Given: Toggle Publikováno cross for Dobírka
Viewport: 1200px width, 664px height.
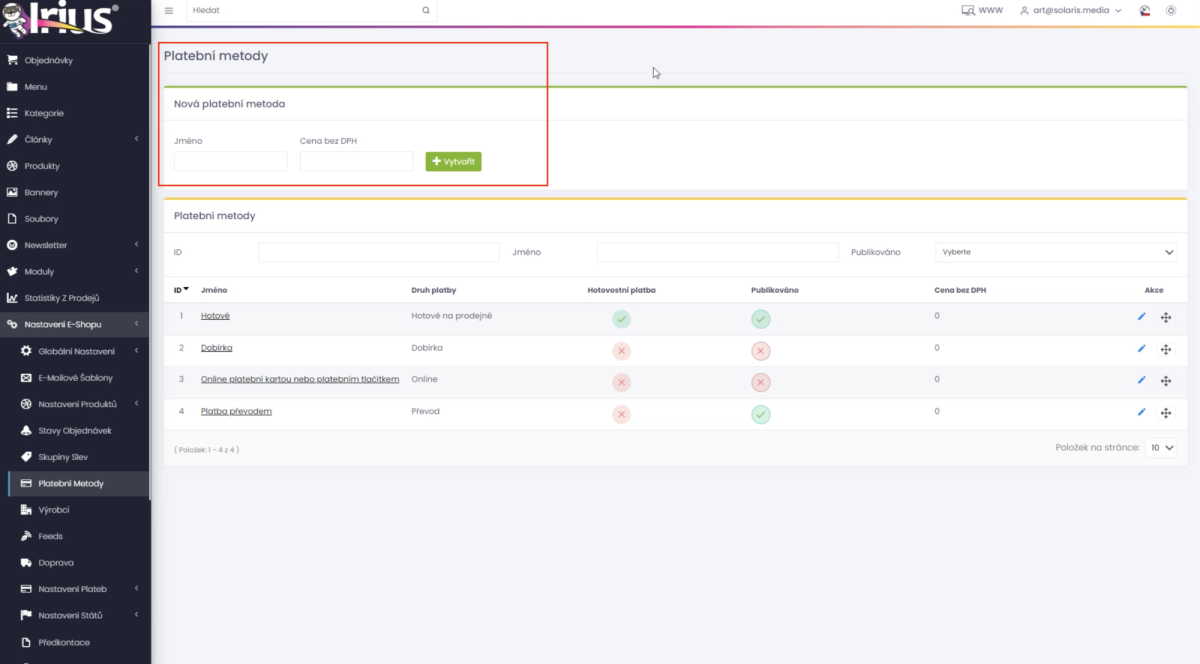Looking at the screenshot, I should tap(761, 351).
